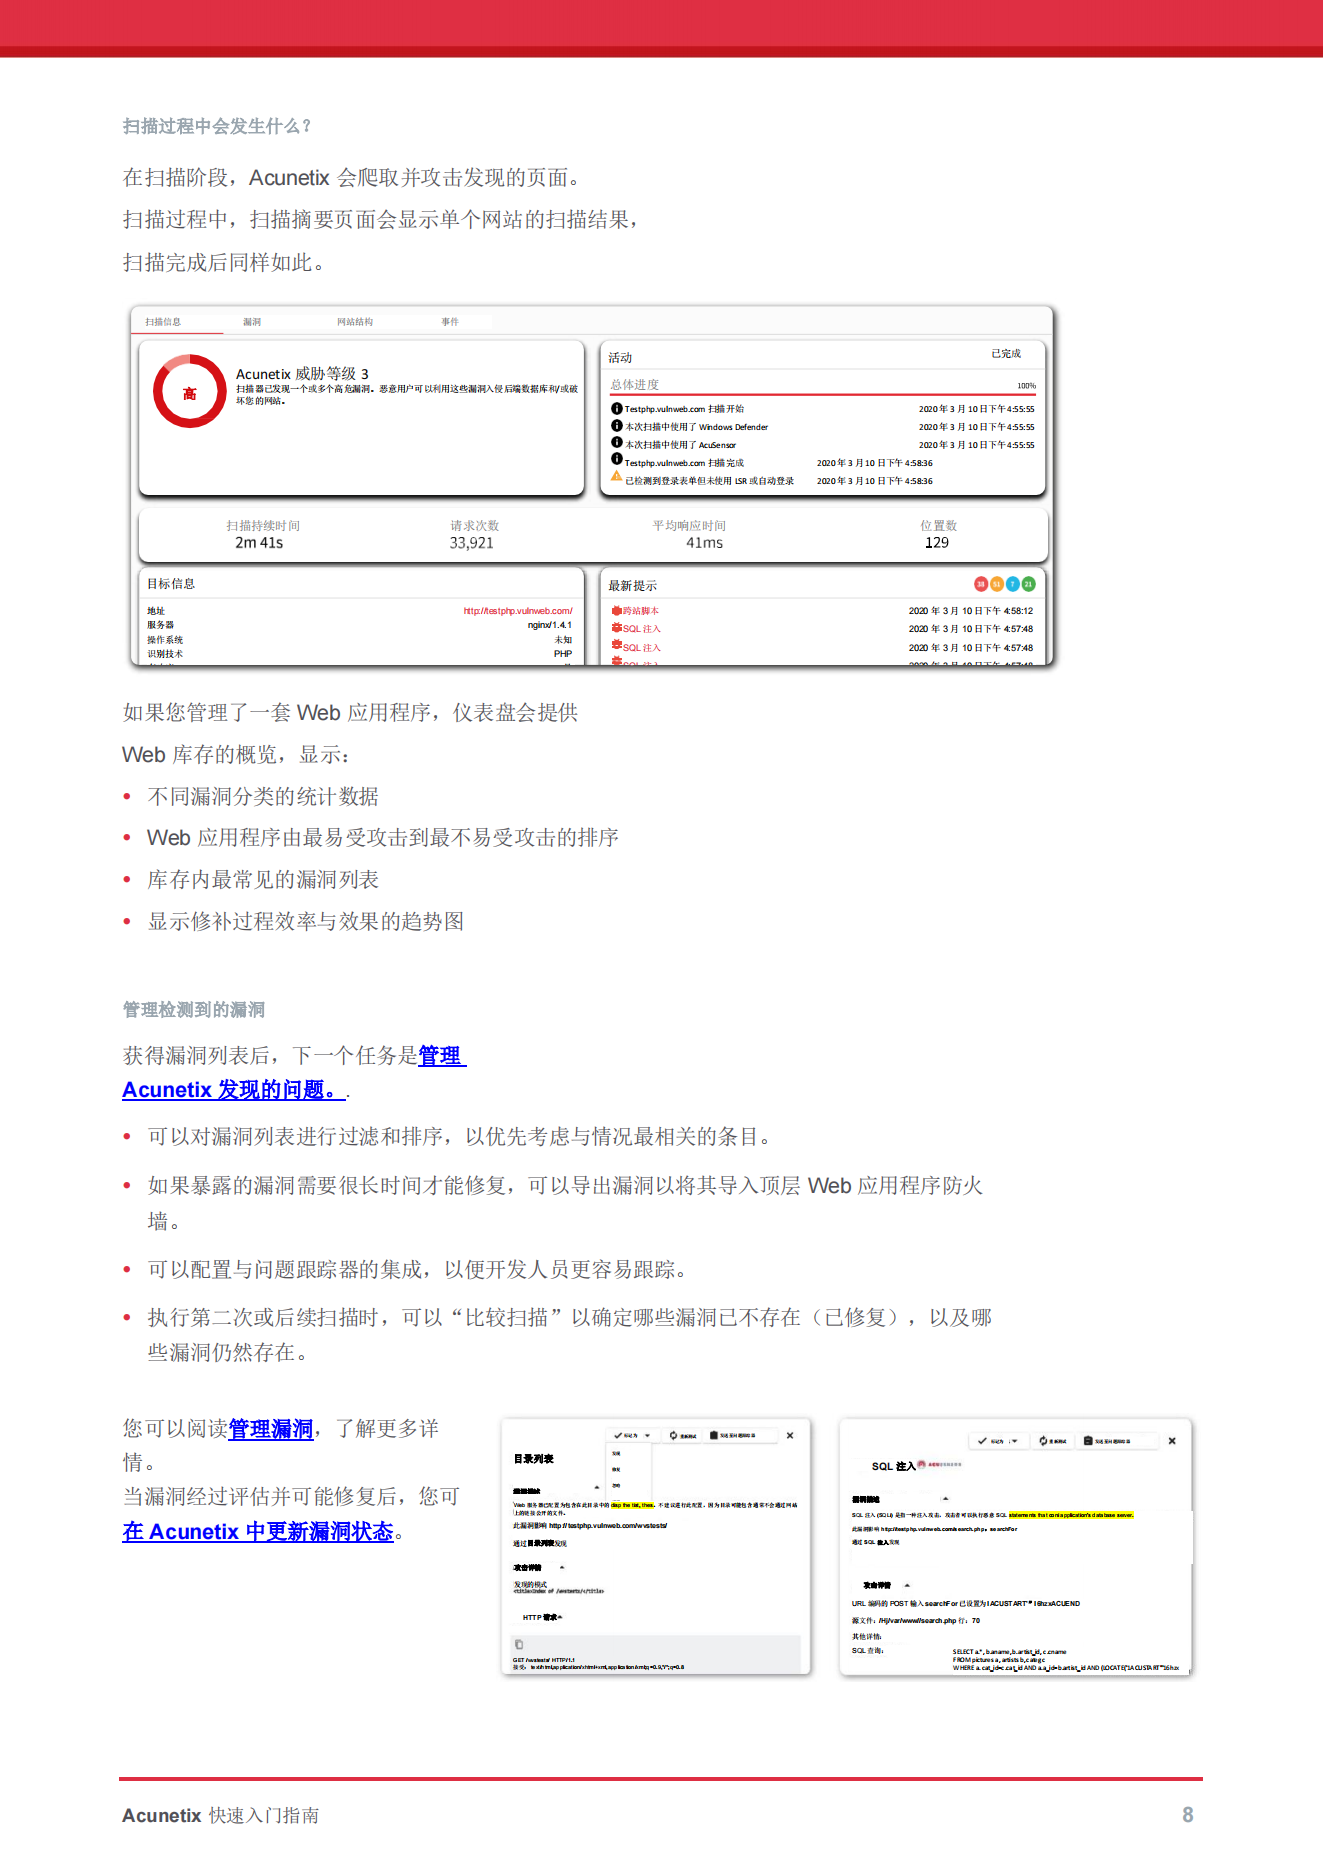Click the 总体进度 progress bar

tap(822, 395)
